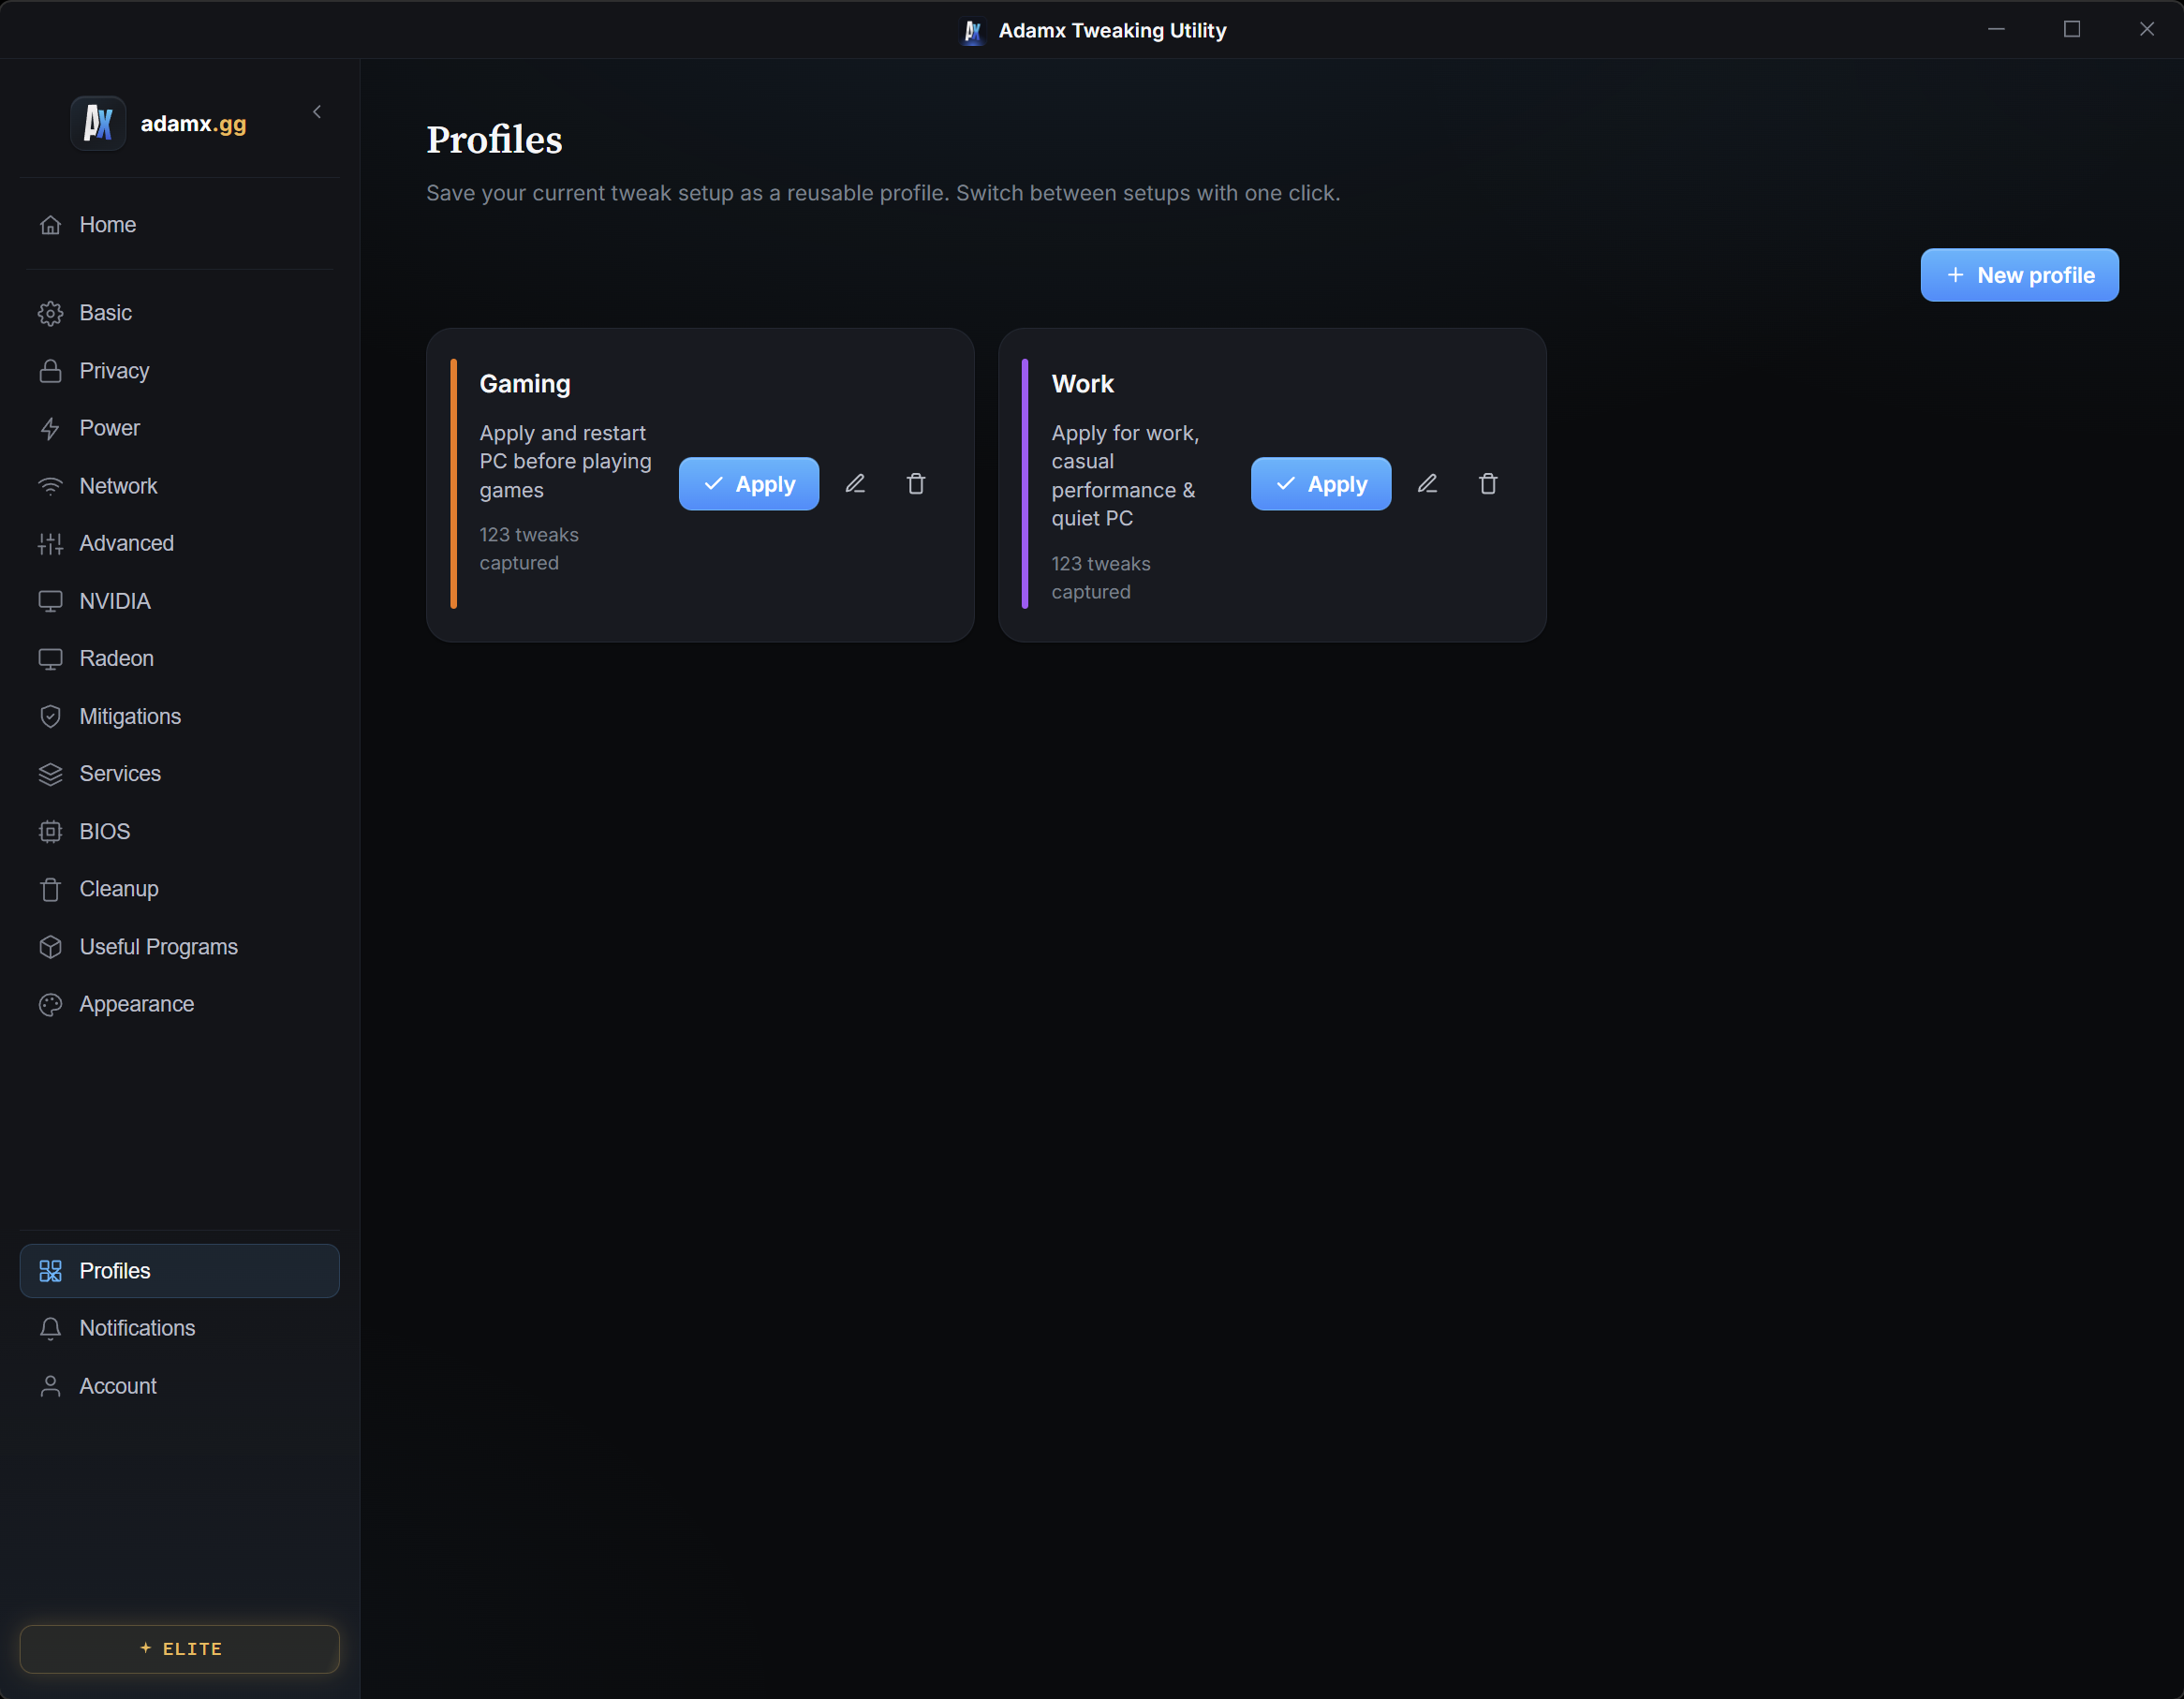
Task: Select the NVIDIA page
Action: pos(180,601)
